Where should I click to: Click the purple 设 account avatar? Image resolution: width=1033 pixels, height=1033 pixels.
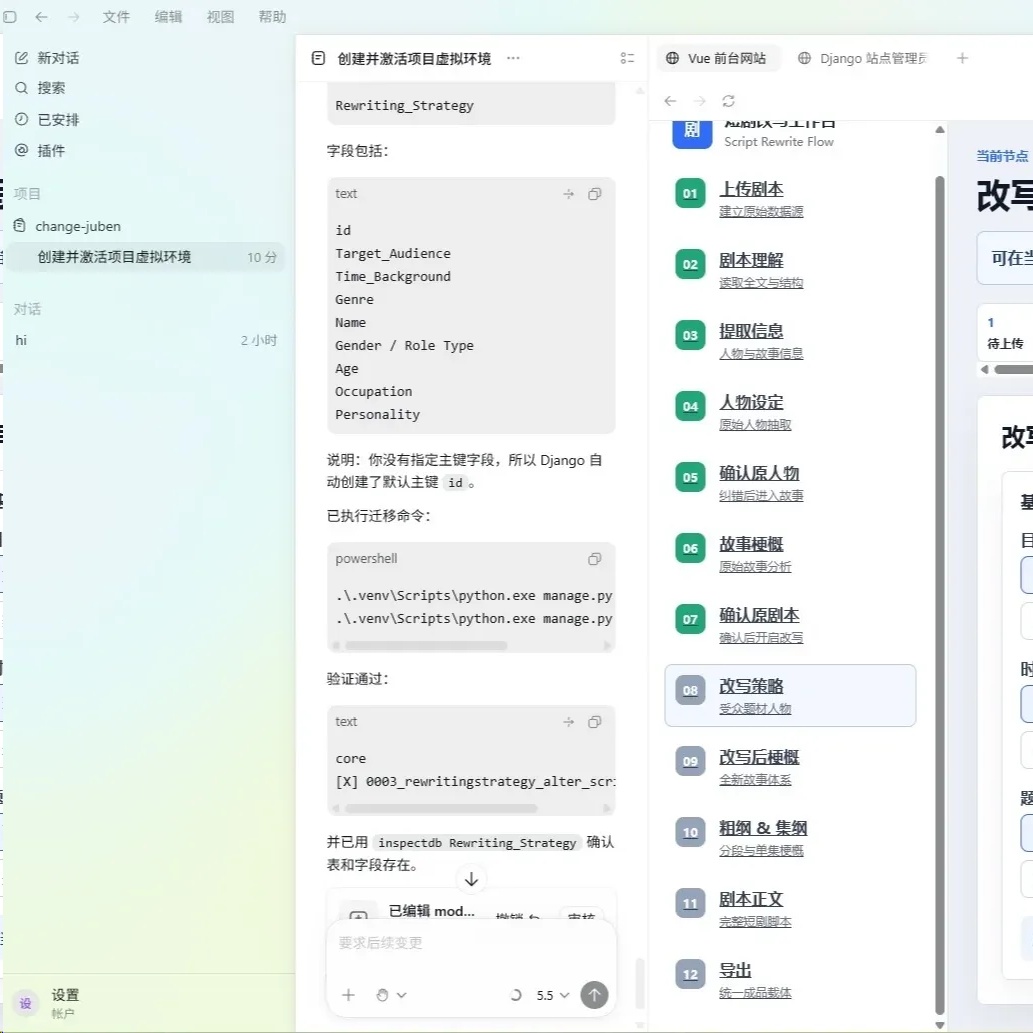[x=26, y=1003]
